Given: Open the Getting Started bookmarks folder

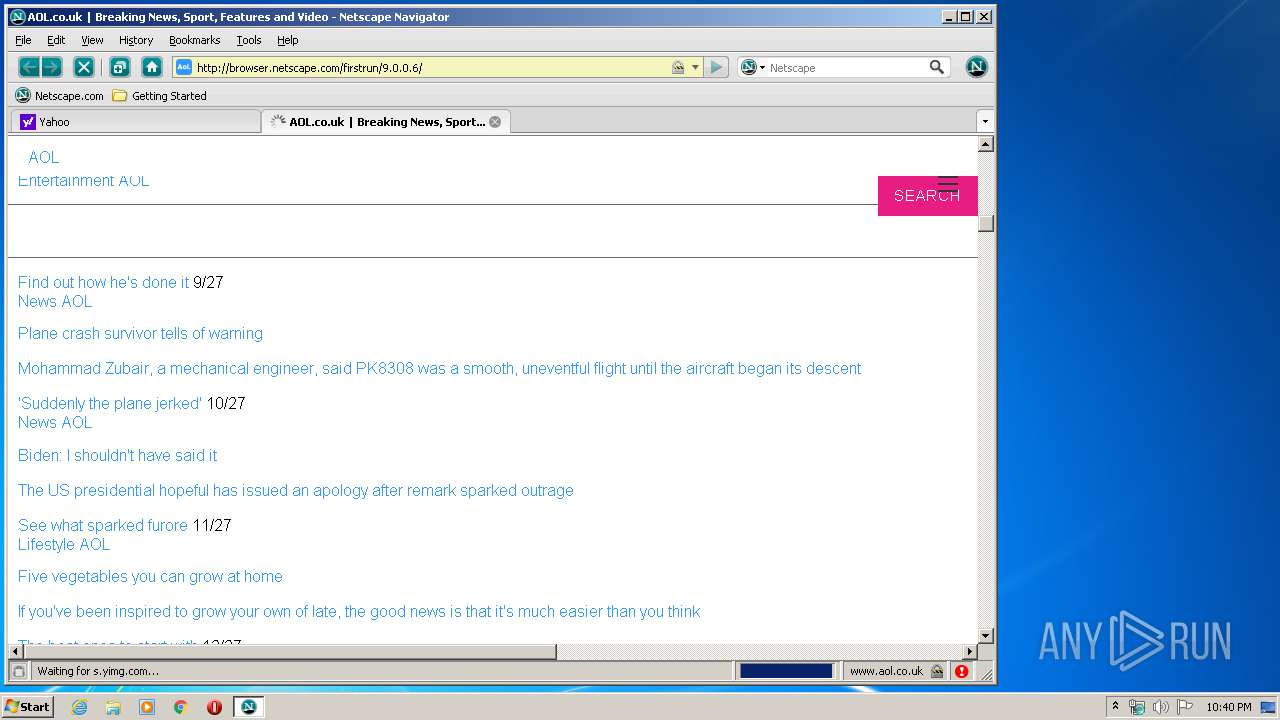Looking at the screenshot, I should point(159,96).
